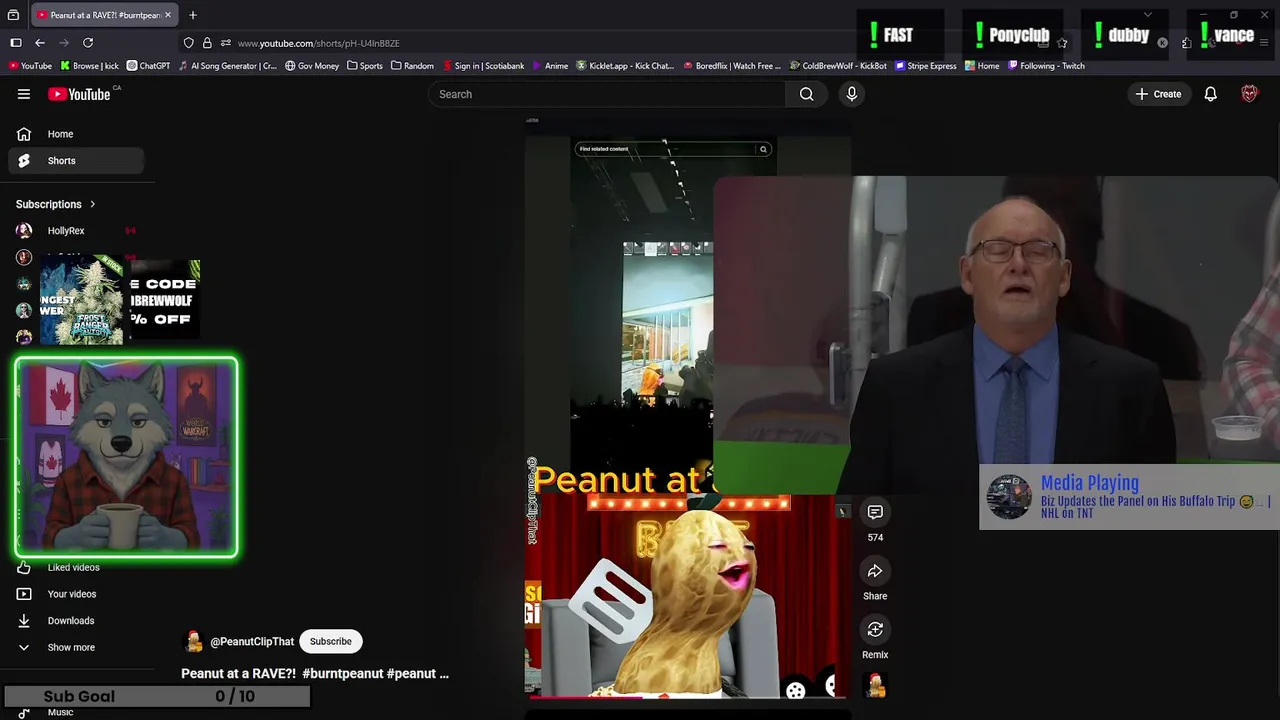Select Home in the sidebar
Image resolution: width=1280 pixels, height=720 pixels.
click(x=76, y=134)
